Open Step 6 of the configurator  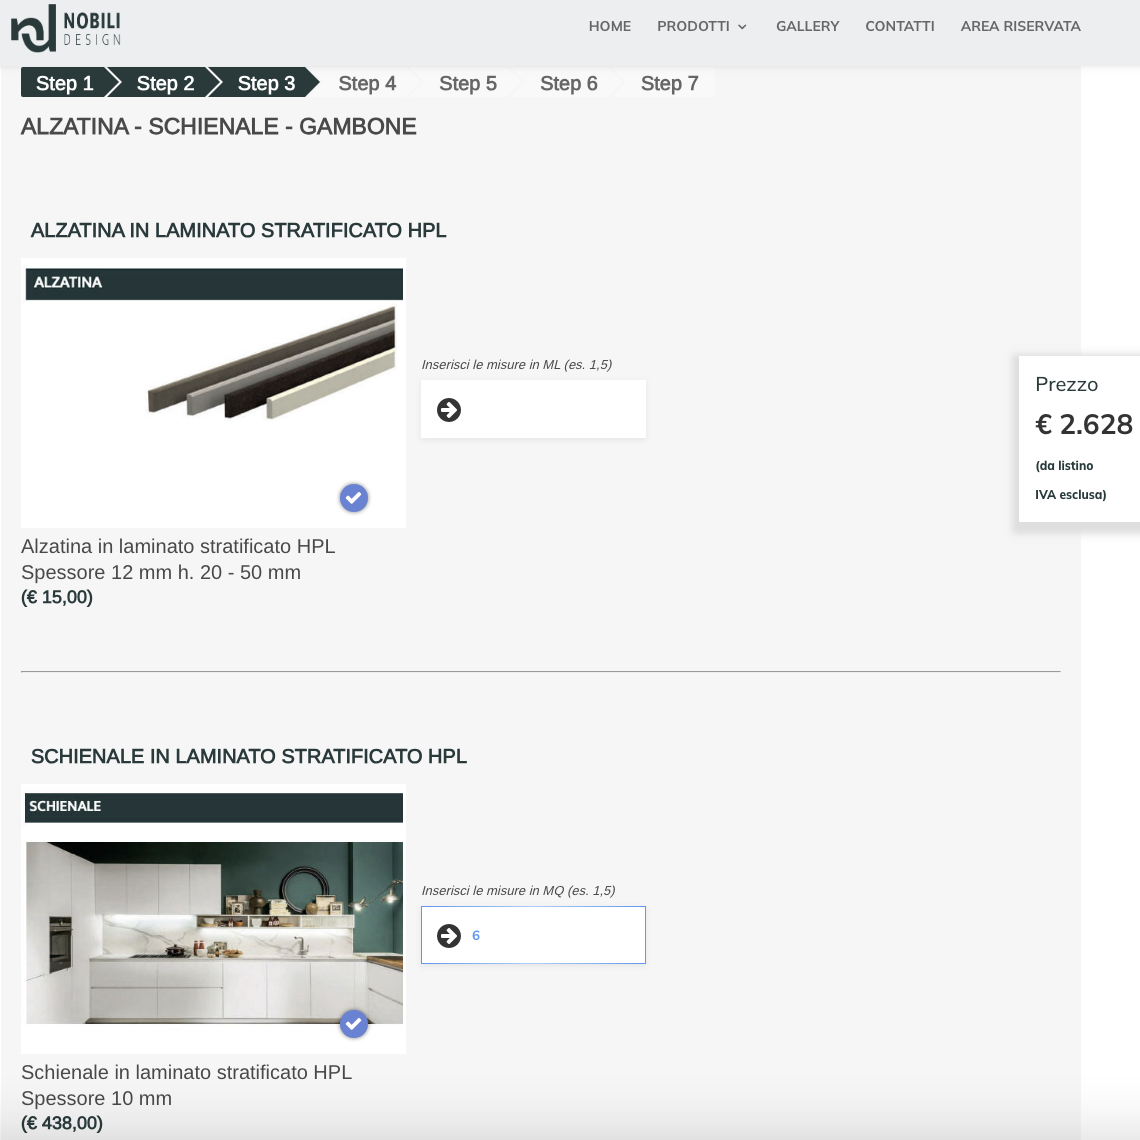click(568, 84)
